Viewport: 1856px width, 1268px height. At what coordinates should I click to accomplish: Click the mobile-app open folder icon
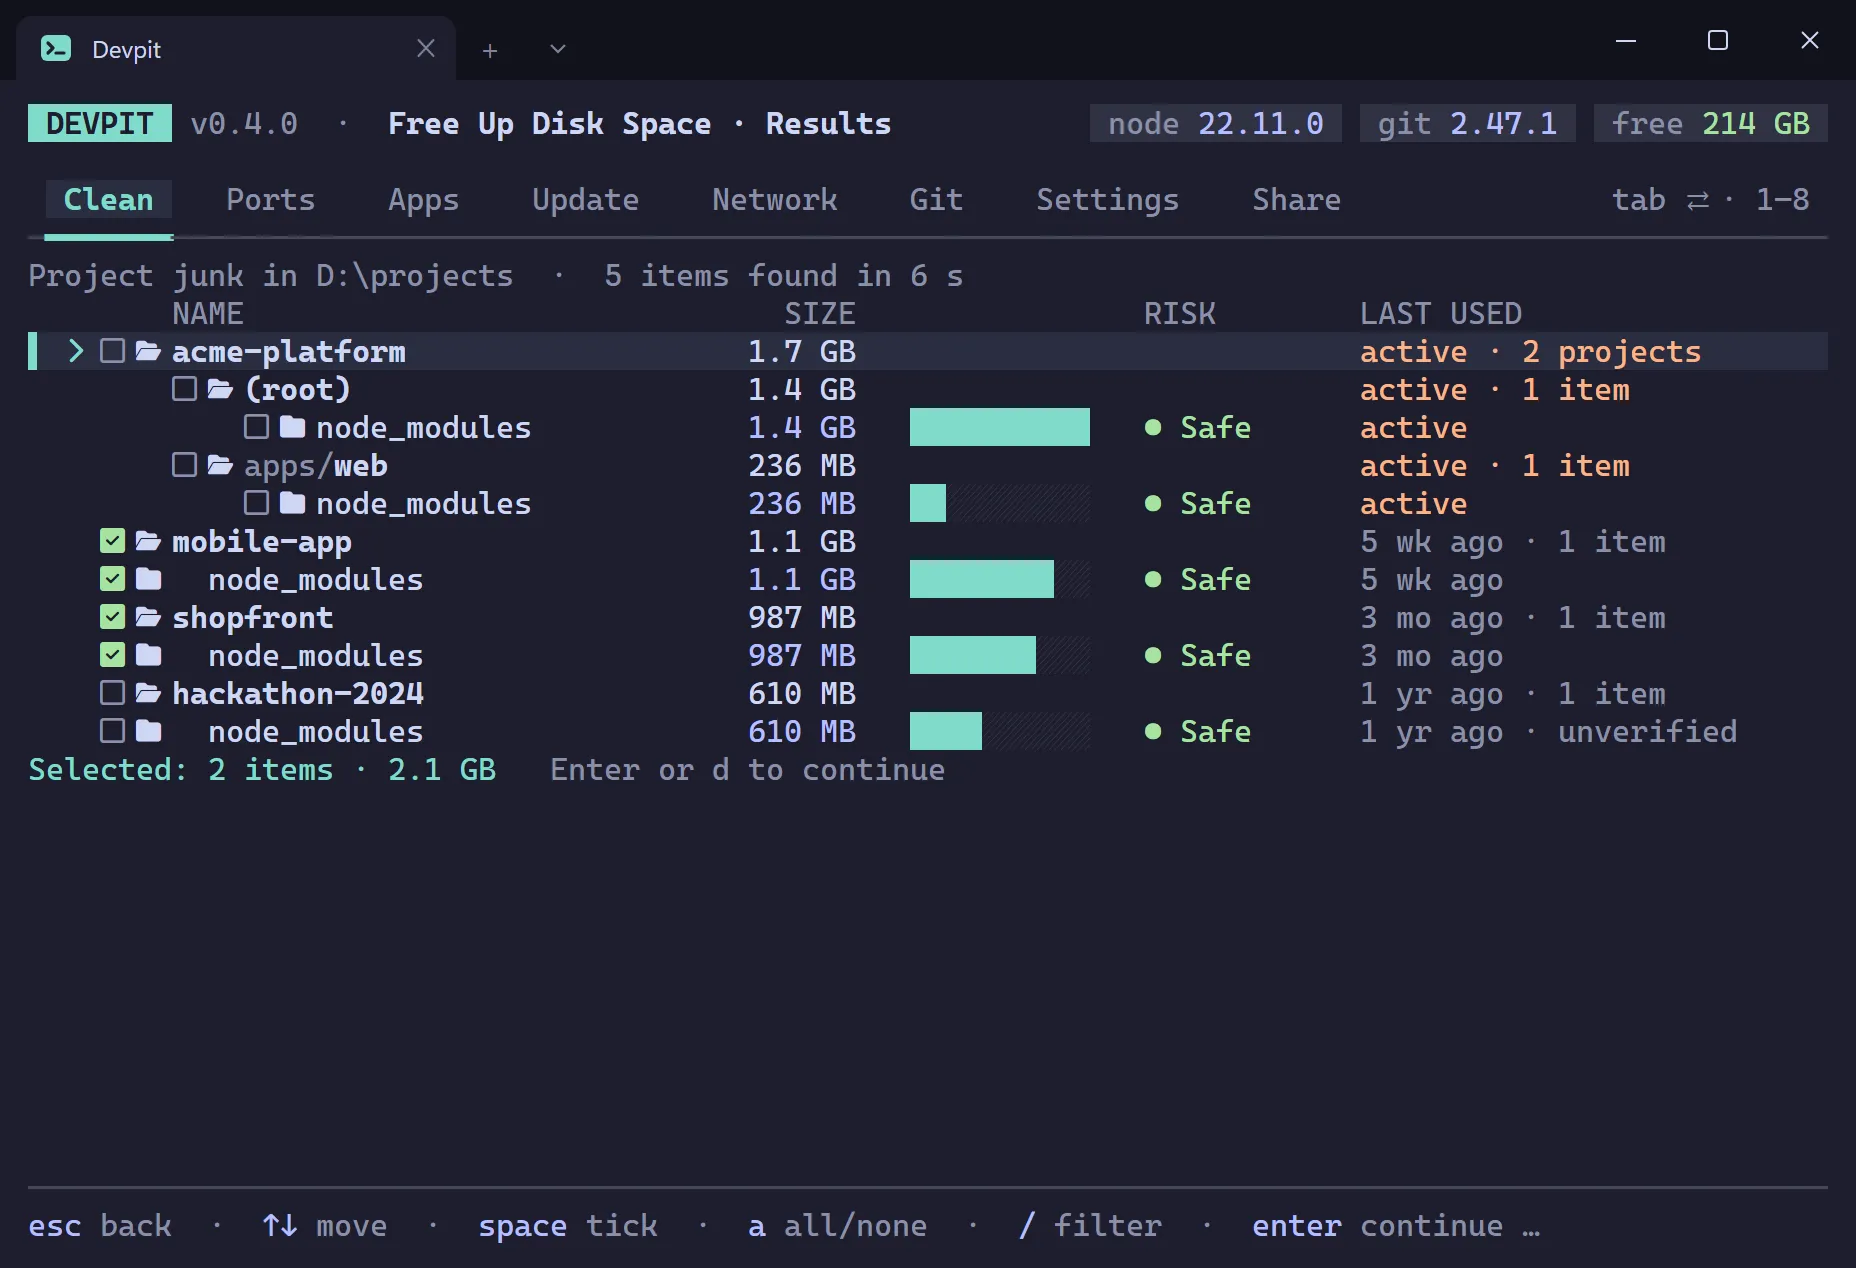[x=148, y=541]
